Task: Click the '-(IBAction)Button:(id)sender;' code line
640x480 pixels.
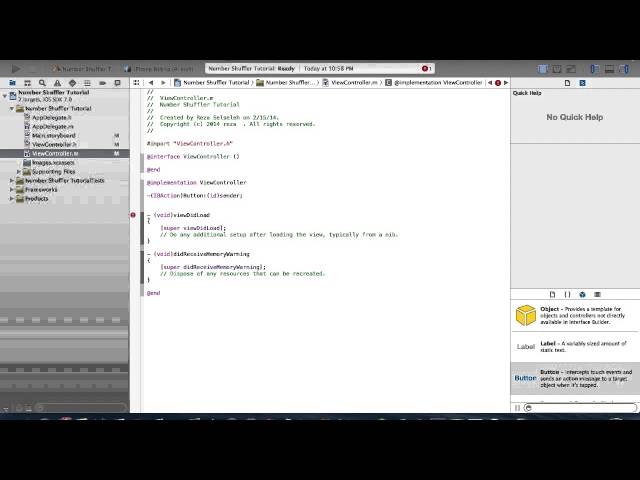Action: click(x=195, y=196)
